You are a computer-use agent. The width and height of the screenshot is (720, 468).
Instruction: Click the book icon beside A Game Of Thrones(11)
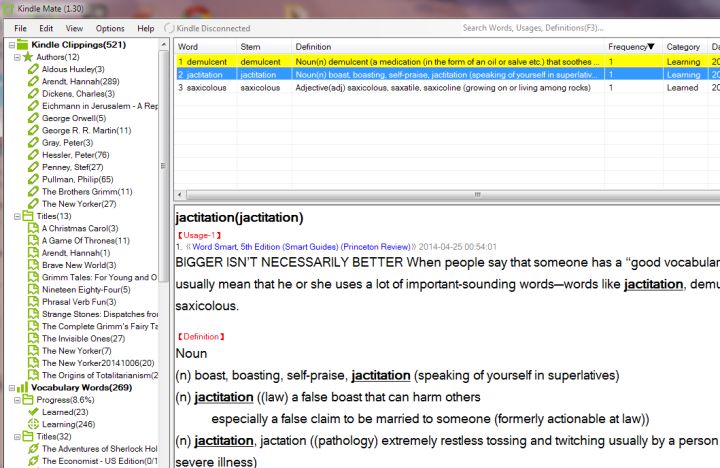pos(33,241)
